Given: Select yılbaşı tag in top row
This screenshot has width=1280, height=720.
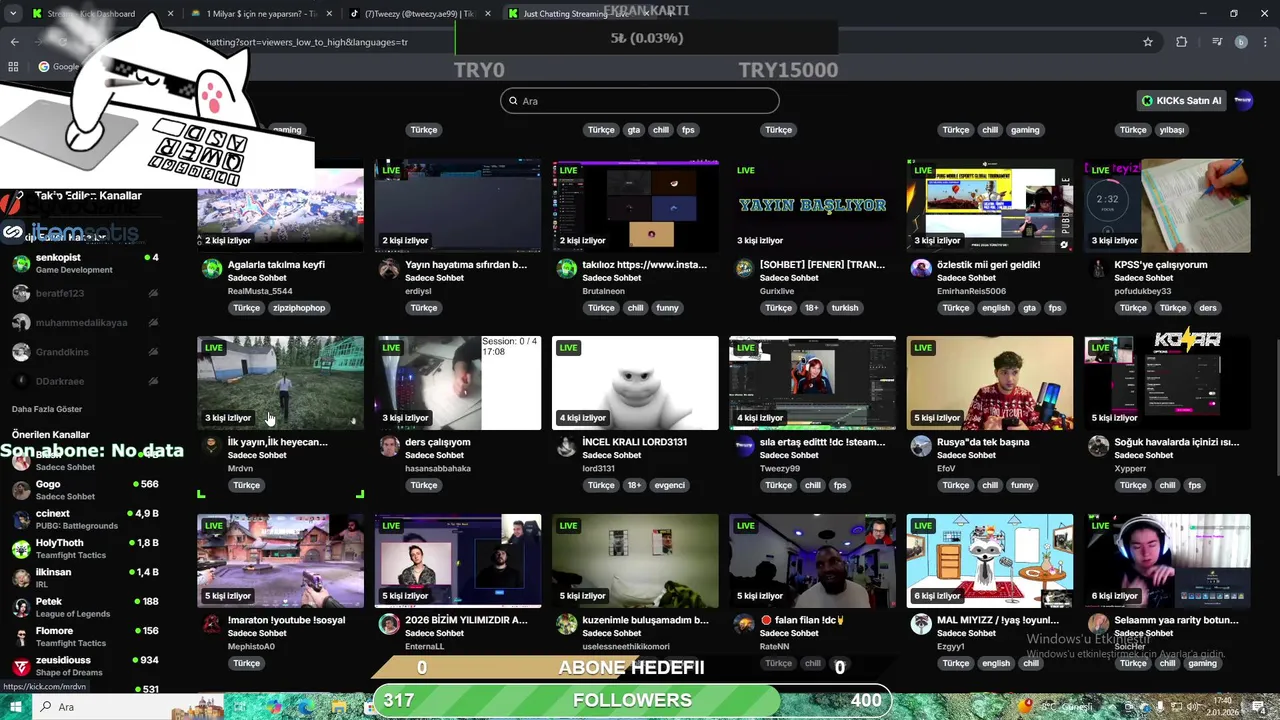Looking at the screenshot, I should 1171,130.
